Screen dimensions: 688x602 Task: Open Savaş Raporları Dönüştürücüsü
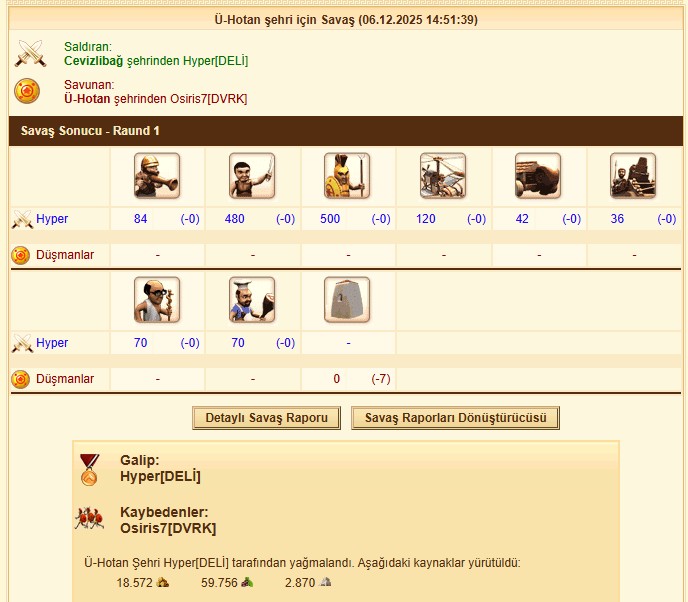coord(455,418)
